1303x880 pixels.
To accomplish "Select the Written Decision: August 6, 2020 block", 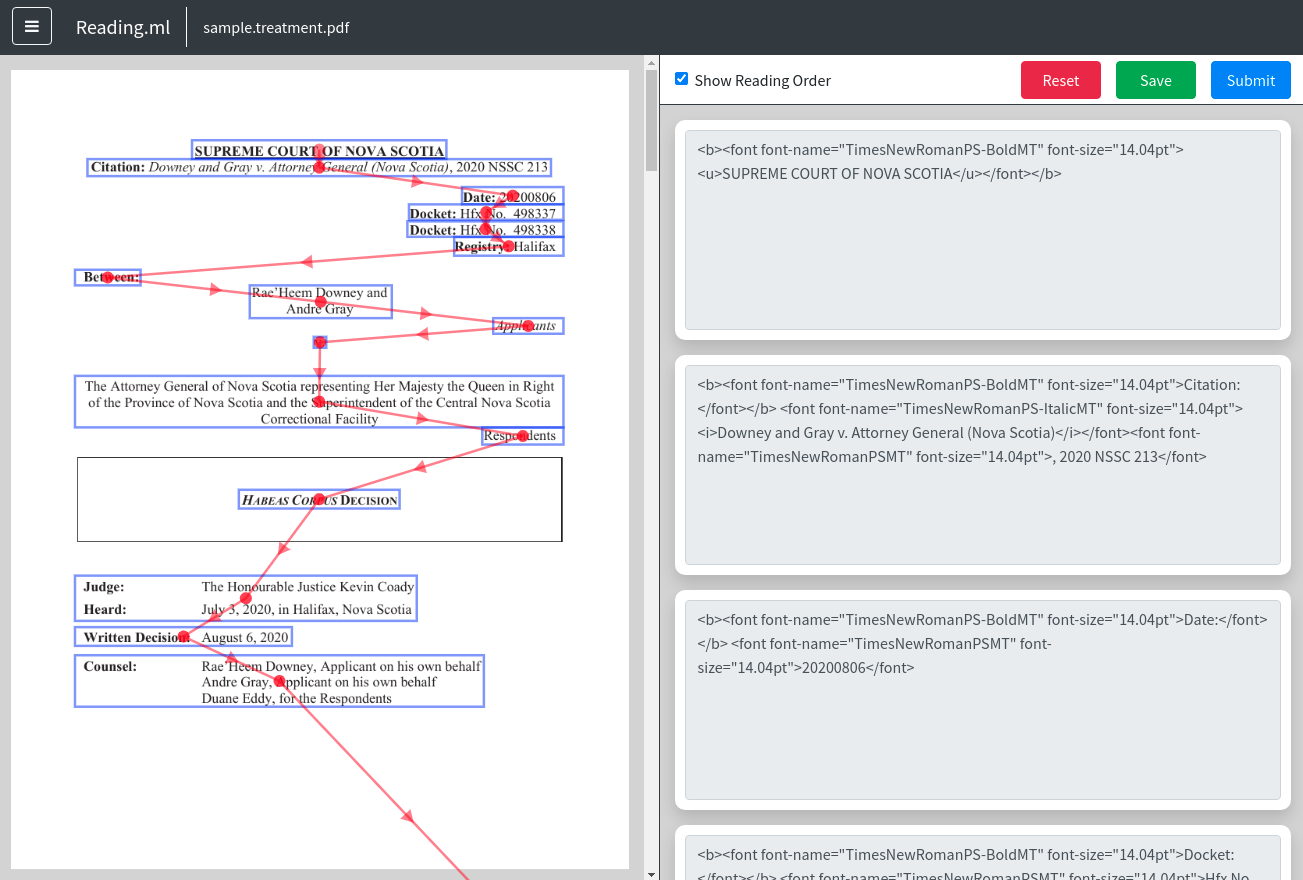I will click(x=184, y=637).
